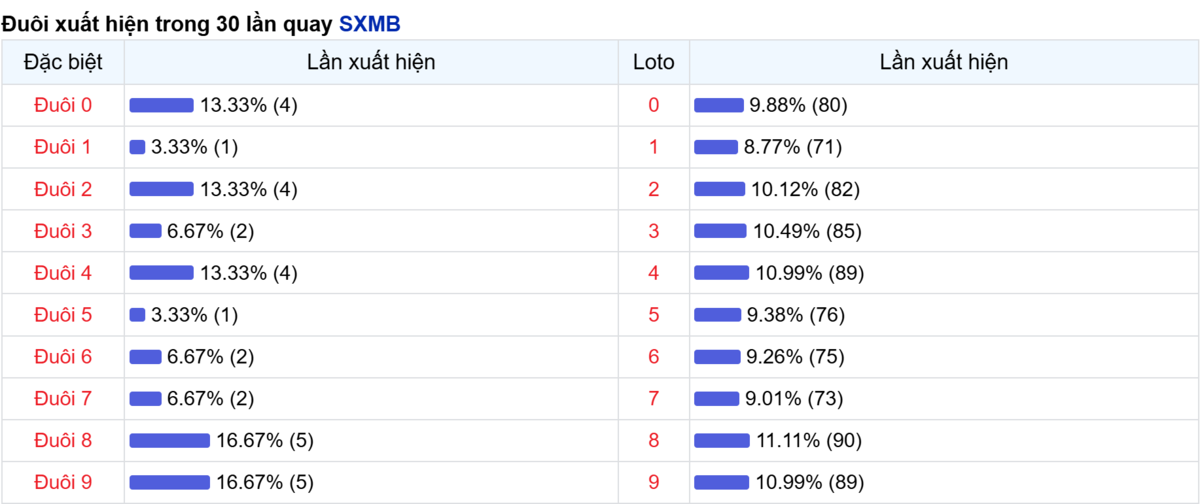Screen dimensions: 1200x504
Task: Click the Loto column header
Action: [654, 62]
